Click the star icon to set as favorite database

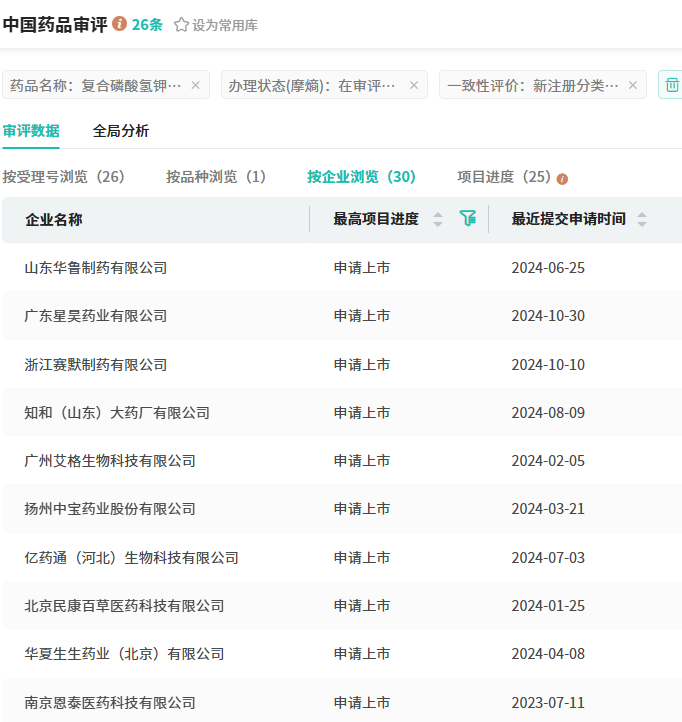click(x=181, y=25)
